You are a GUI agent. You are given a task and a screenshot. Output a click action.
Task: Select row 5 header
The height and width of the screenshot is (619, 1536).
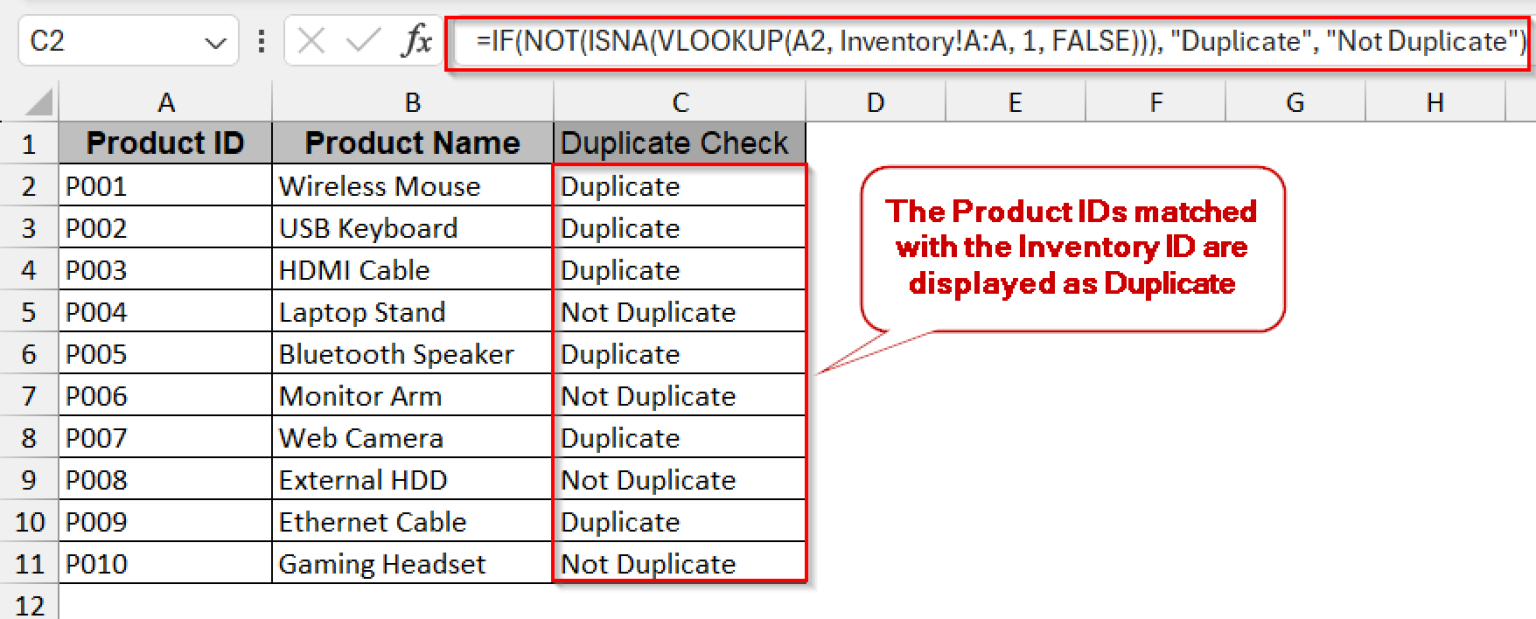[29, 313]
